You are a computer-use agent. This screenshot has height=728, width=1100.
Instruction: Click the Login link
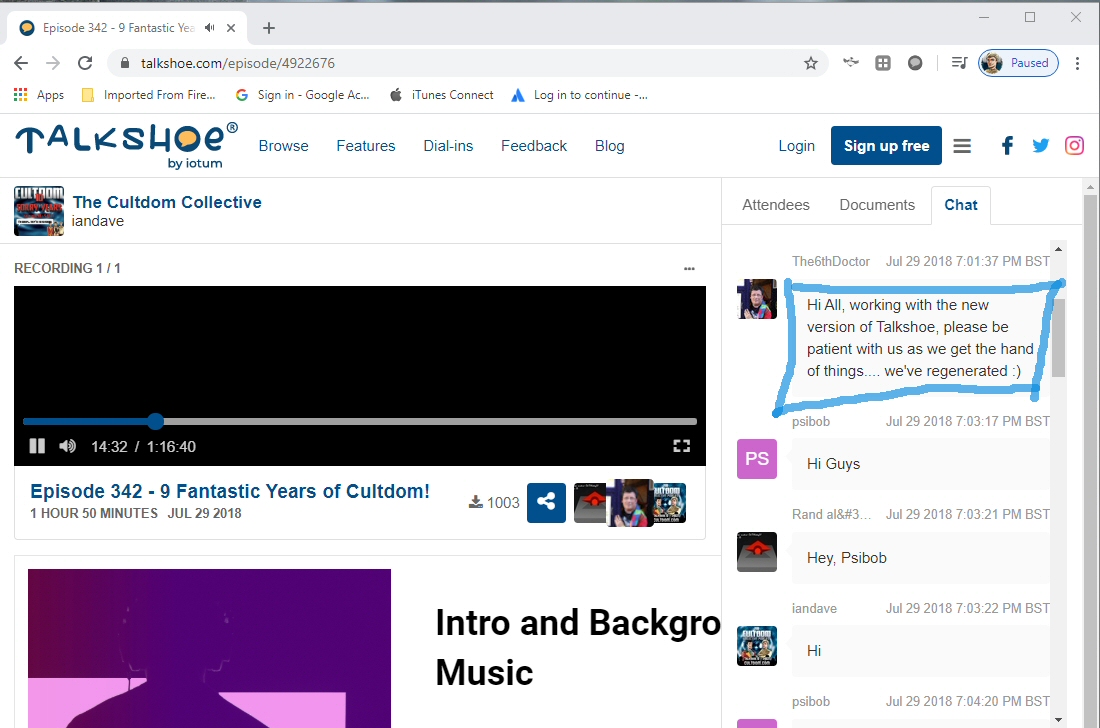click(796, 146)
